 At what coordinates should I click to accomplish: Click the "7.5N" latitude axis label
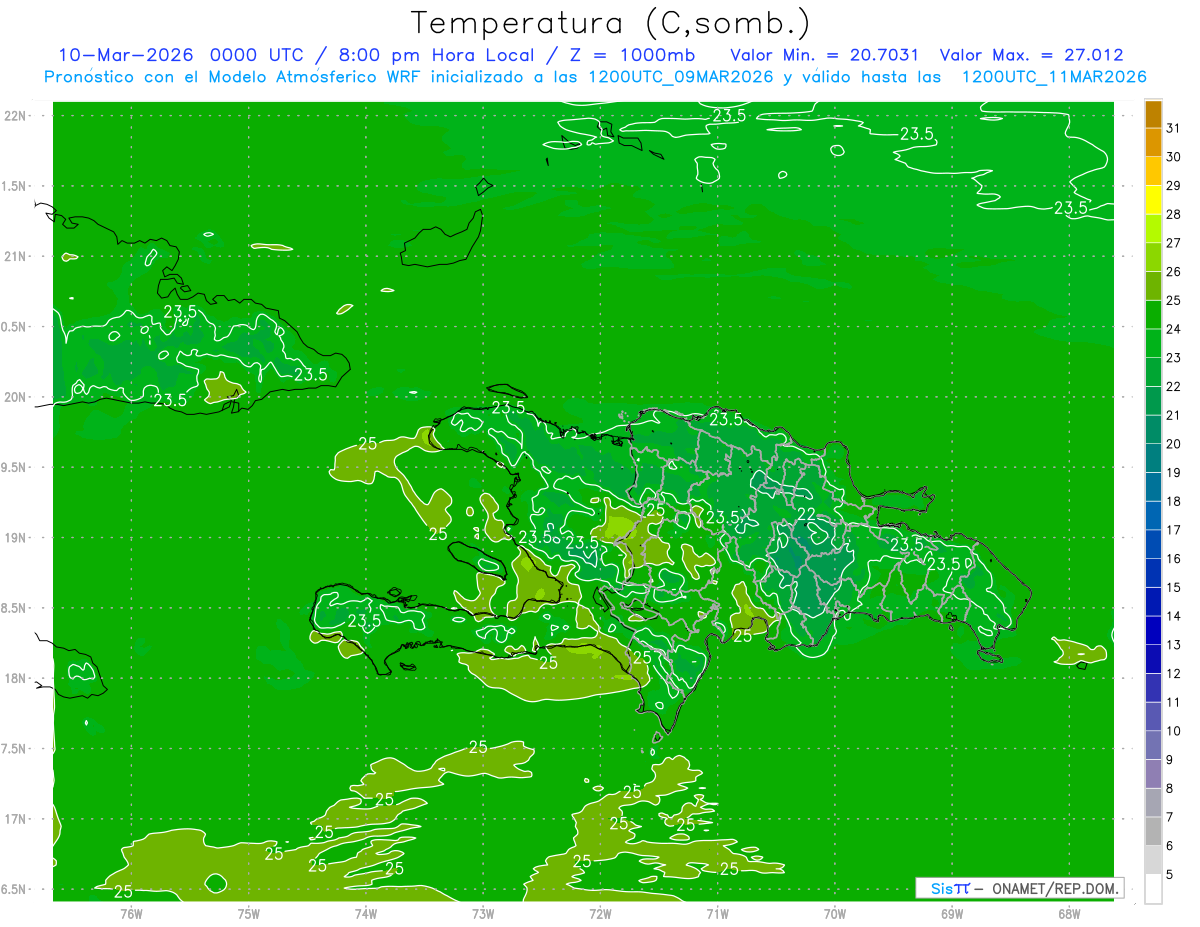[x=14, y=750]
